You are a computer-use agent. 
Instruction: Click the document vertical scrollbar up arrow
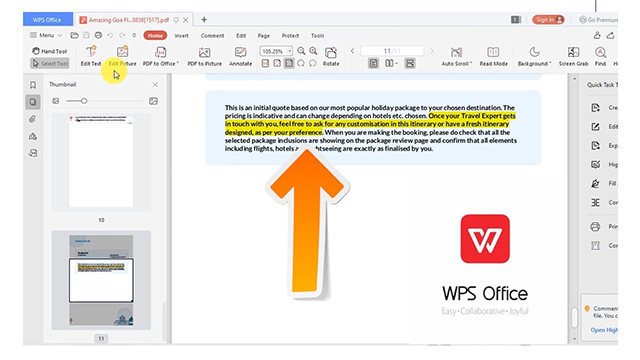click(x=575, y=78)
